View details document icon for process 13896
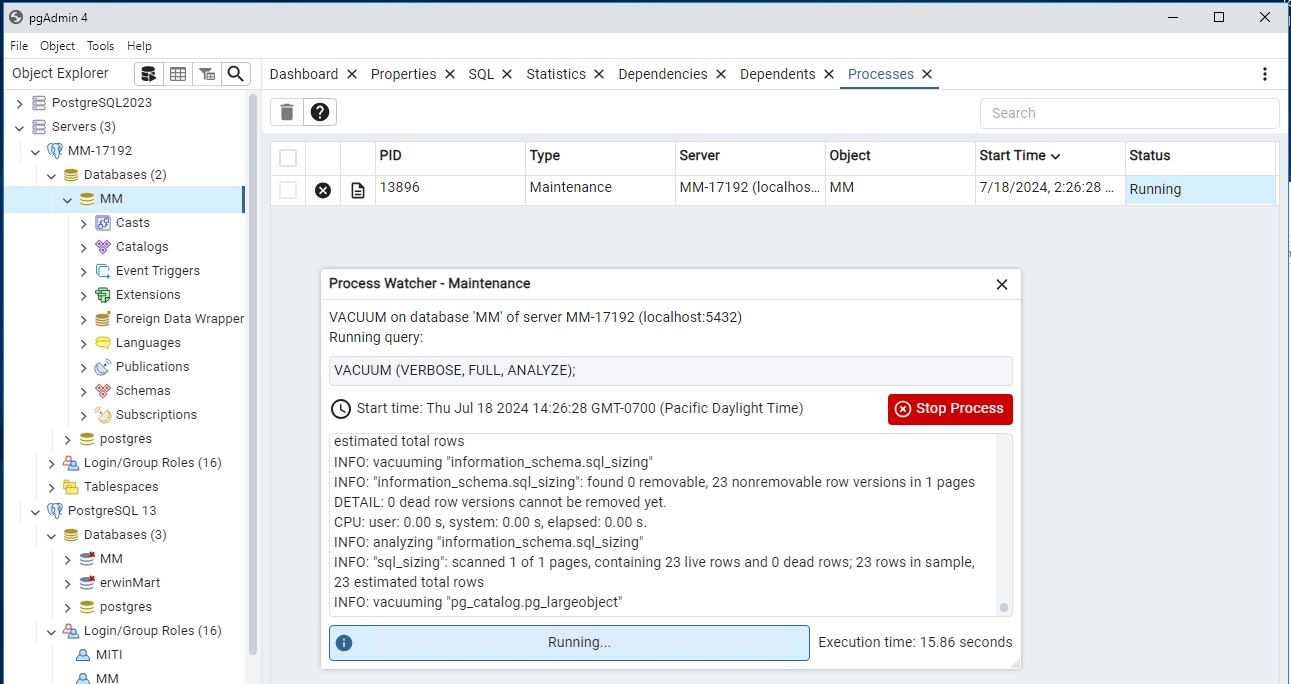Viewport: 1291px width, 684px height. coord(358,190)
